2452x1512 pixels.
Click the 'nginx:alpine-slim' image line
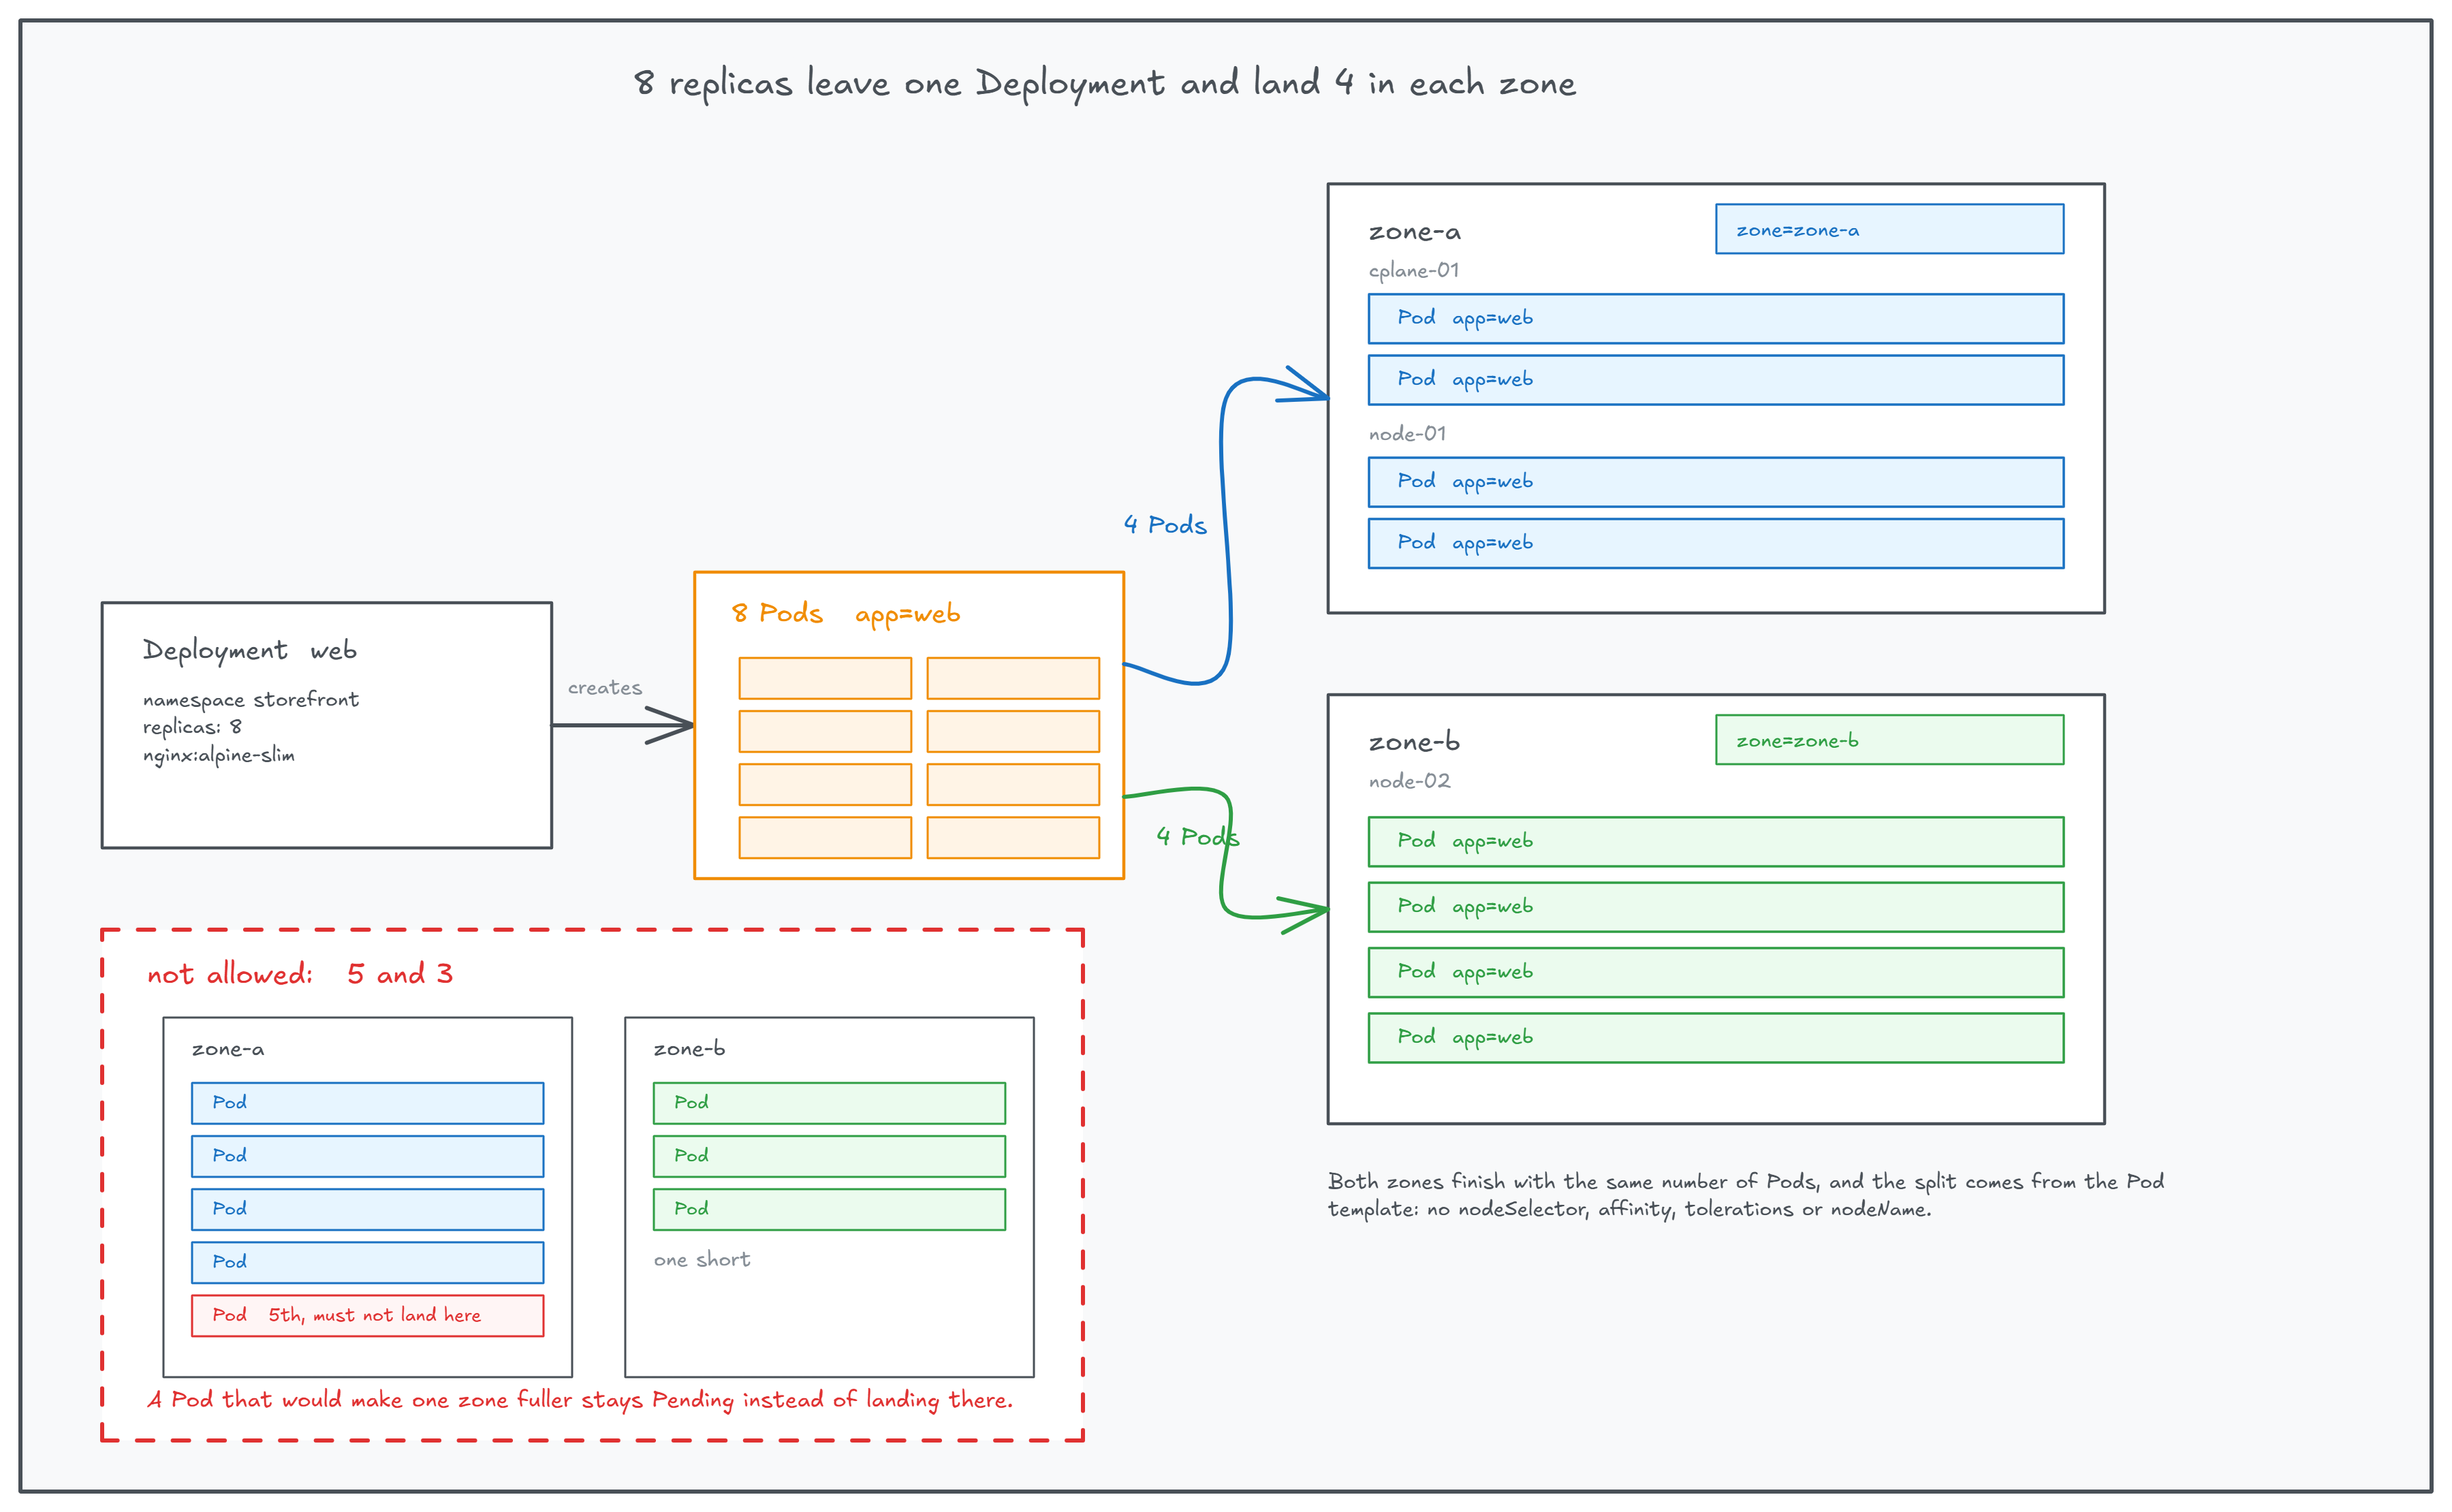pos(218,755)
